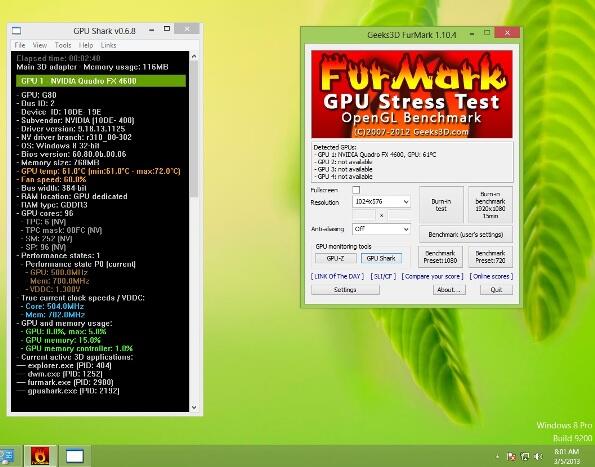Open the Anti-aliasing dropdown in FurMark
Viewport: 595px width, 467px height.
(x=381, y=229)
